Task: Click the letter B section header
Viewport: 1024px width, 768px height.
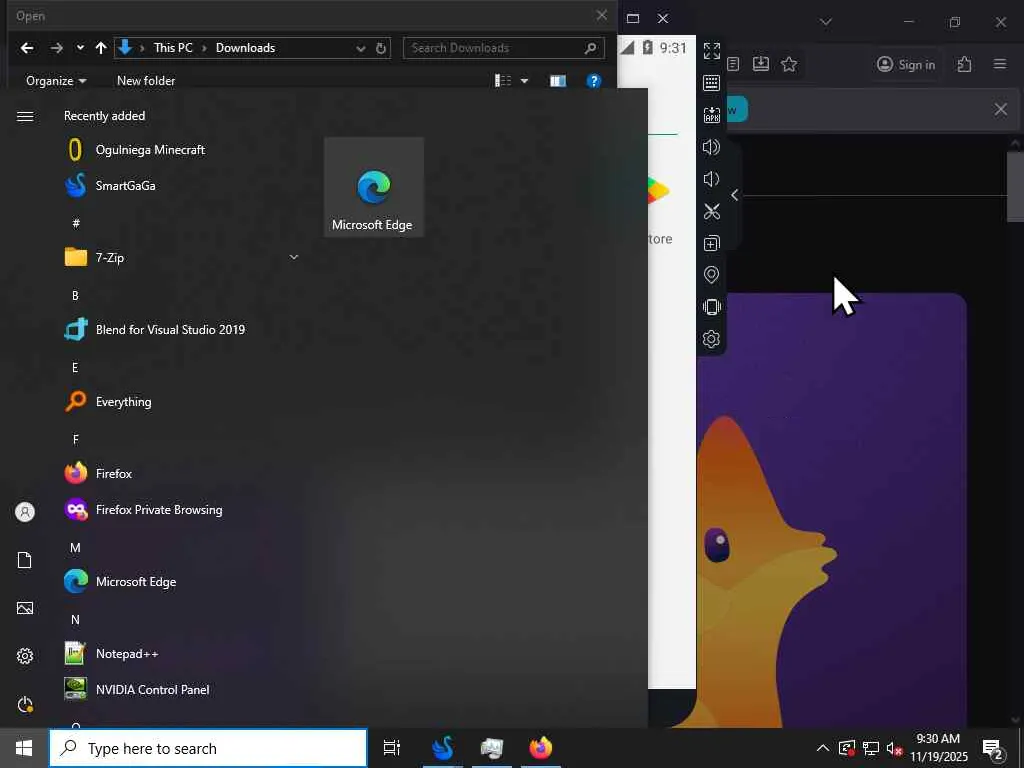Action: (75, 295)
